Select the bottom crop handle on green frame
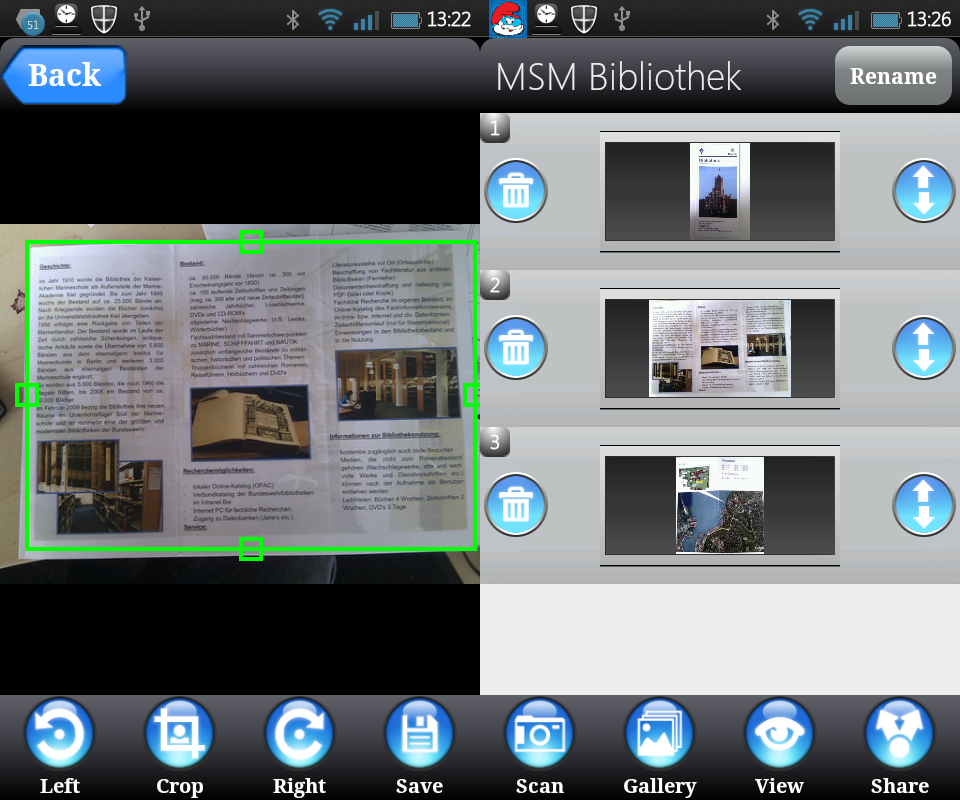The image size is (960, 800). click(251, 548)
